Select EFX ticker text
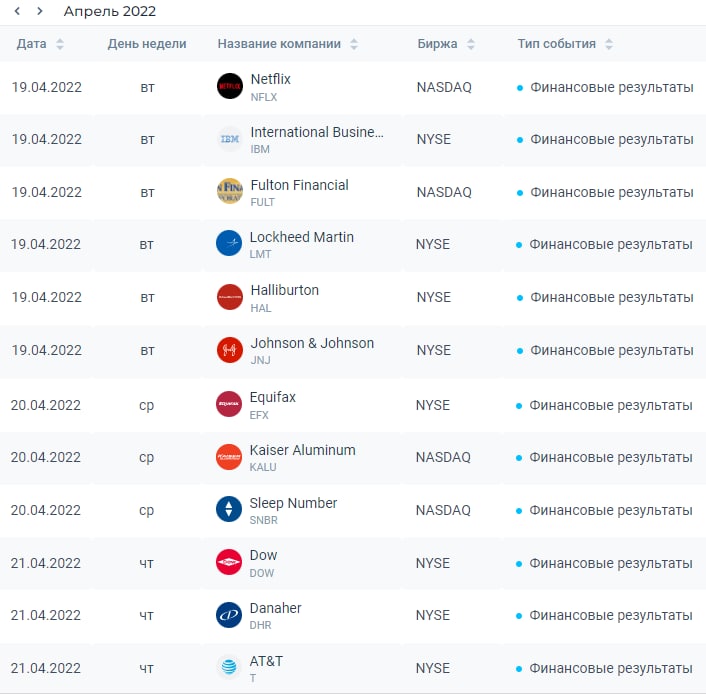Screen dimensions: 706x694 tap(259, 415)
